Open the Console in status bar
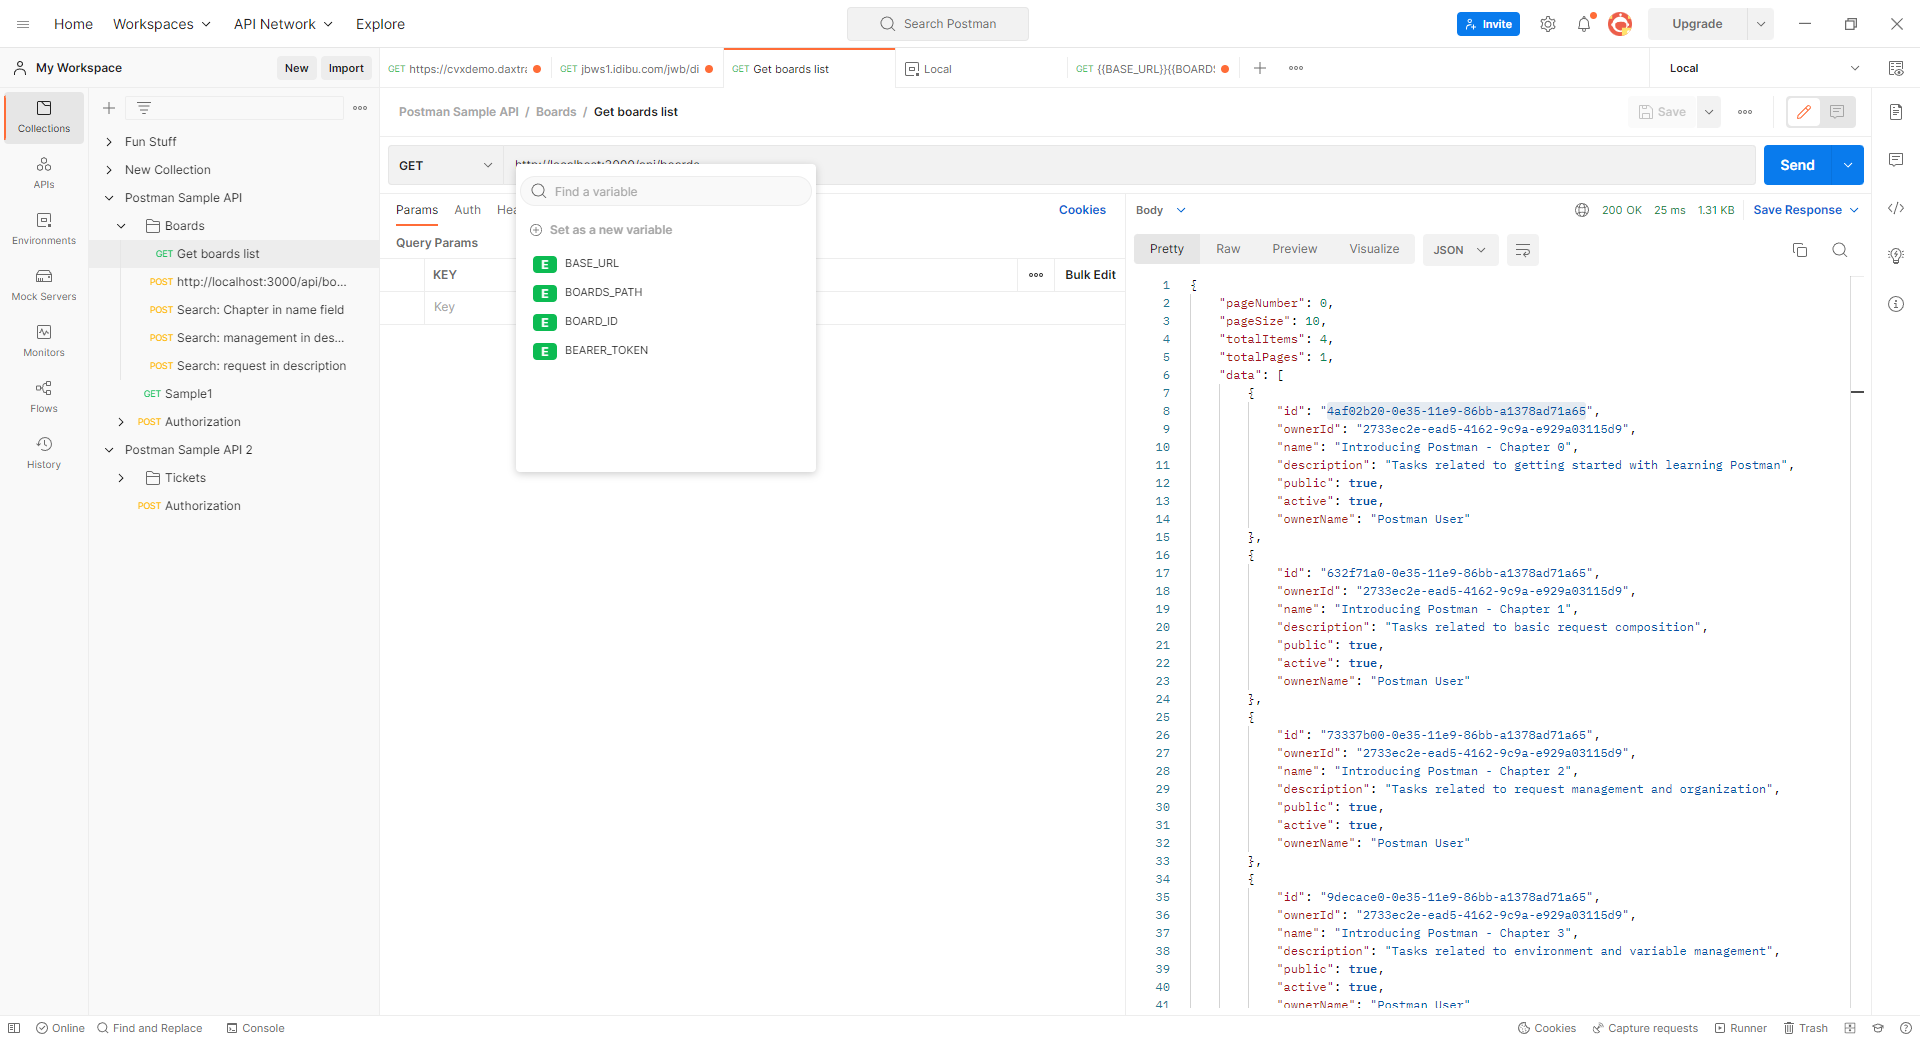The width and height of the screenshot is (1920, 1040). tap(255, 1028)
